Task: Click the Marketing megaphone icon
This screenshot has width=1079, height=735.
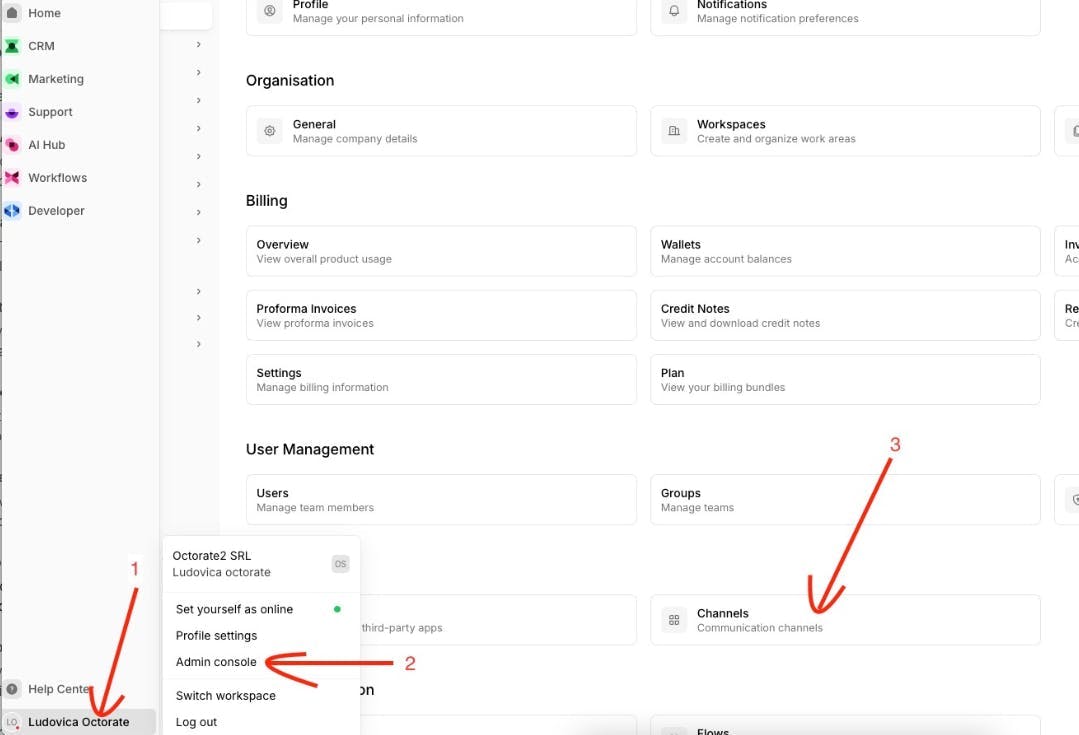Action: pyautogui.click(x=12, y=79)
